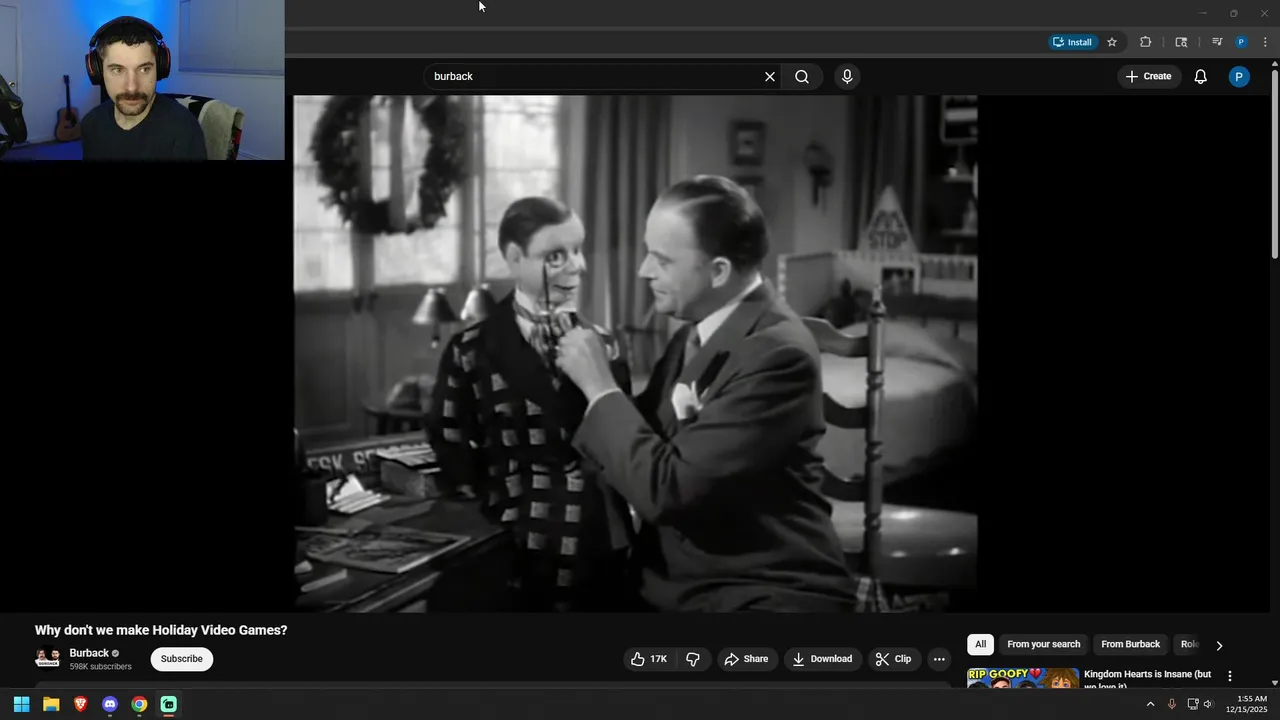The height and width of the screenshot is (720, 1280).
Task: Open the Windows Start menu
Action: click(21, 704)
